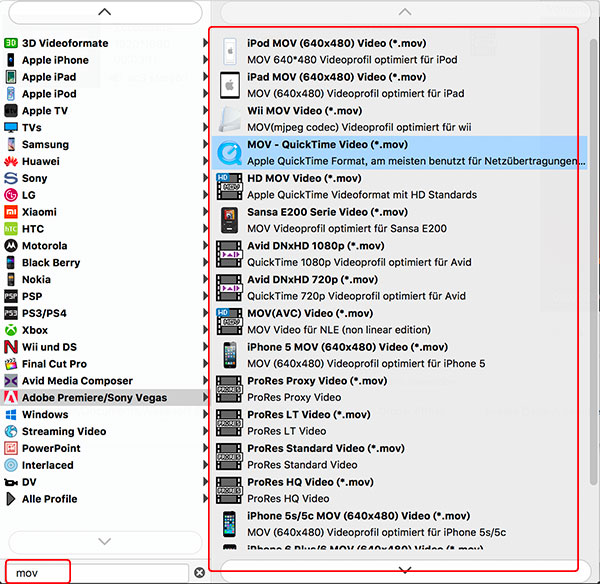This screenshot has height=584, width=600.
Task: Click the PowerPoint icon
Action: click(x=11, y=448)
